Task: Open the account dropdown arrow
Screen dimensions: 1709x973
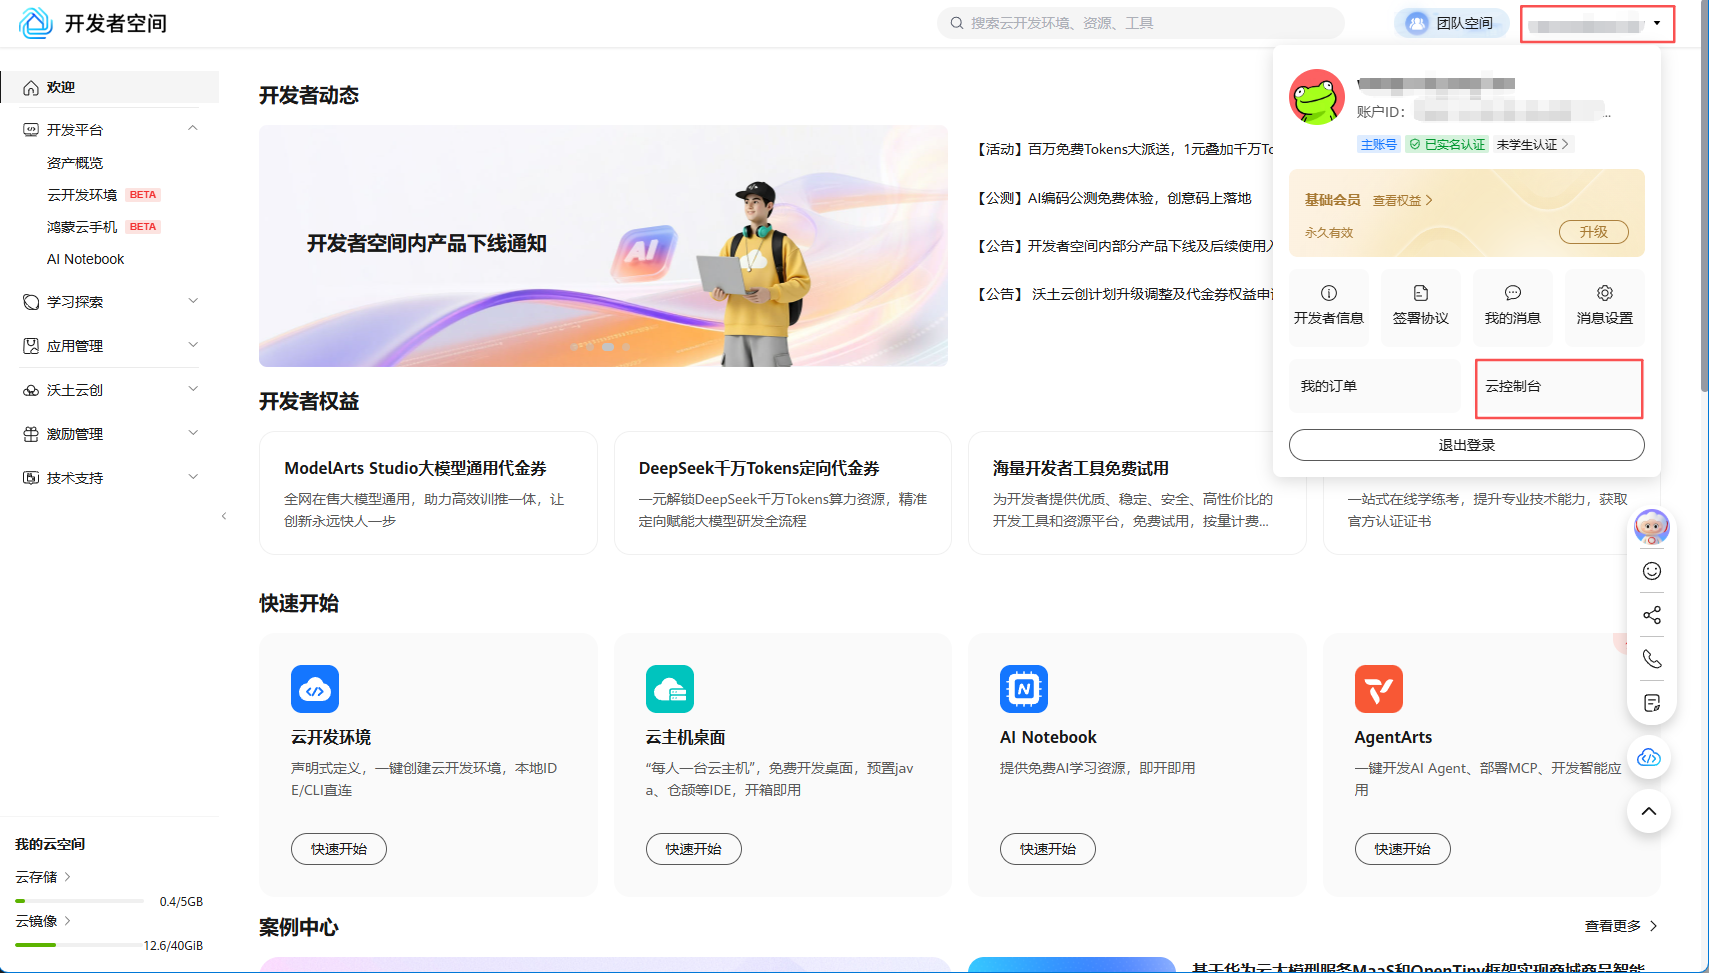Action: point(1657,23)
